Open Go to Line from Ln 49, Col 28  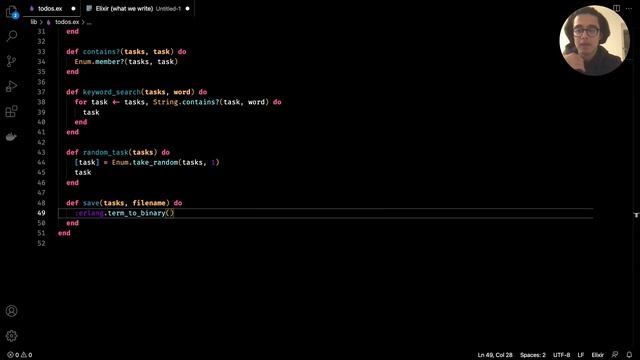click(495, 355)
